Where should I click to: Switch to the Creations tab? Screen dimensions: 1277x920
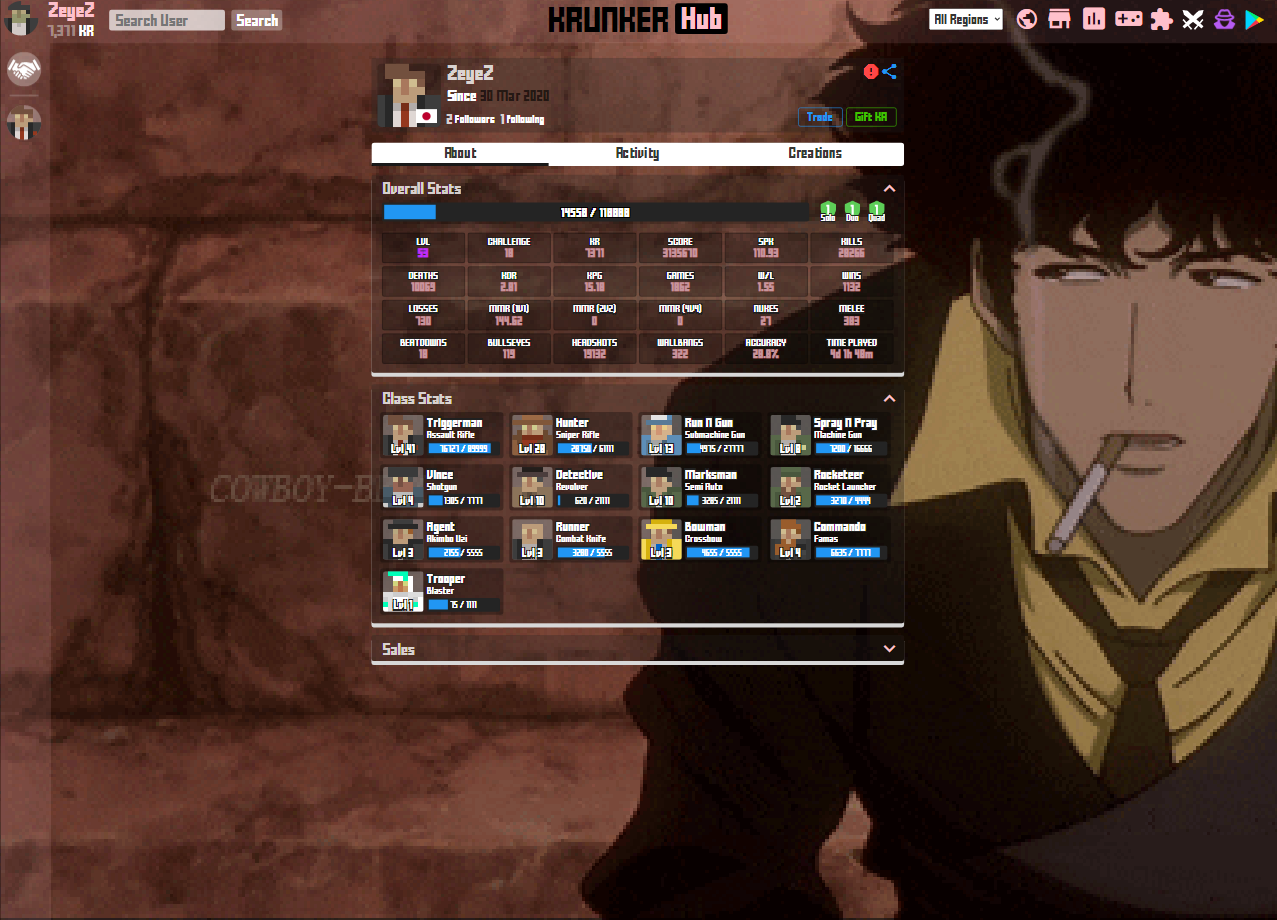(814, 153)
